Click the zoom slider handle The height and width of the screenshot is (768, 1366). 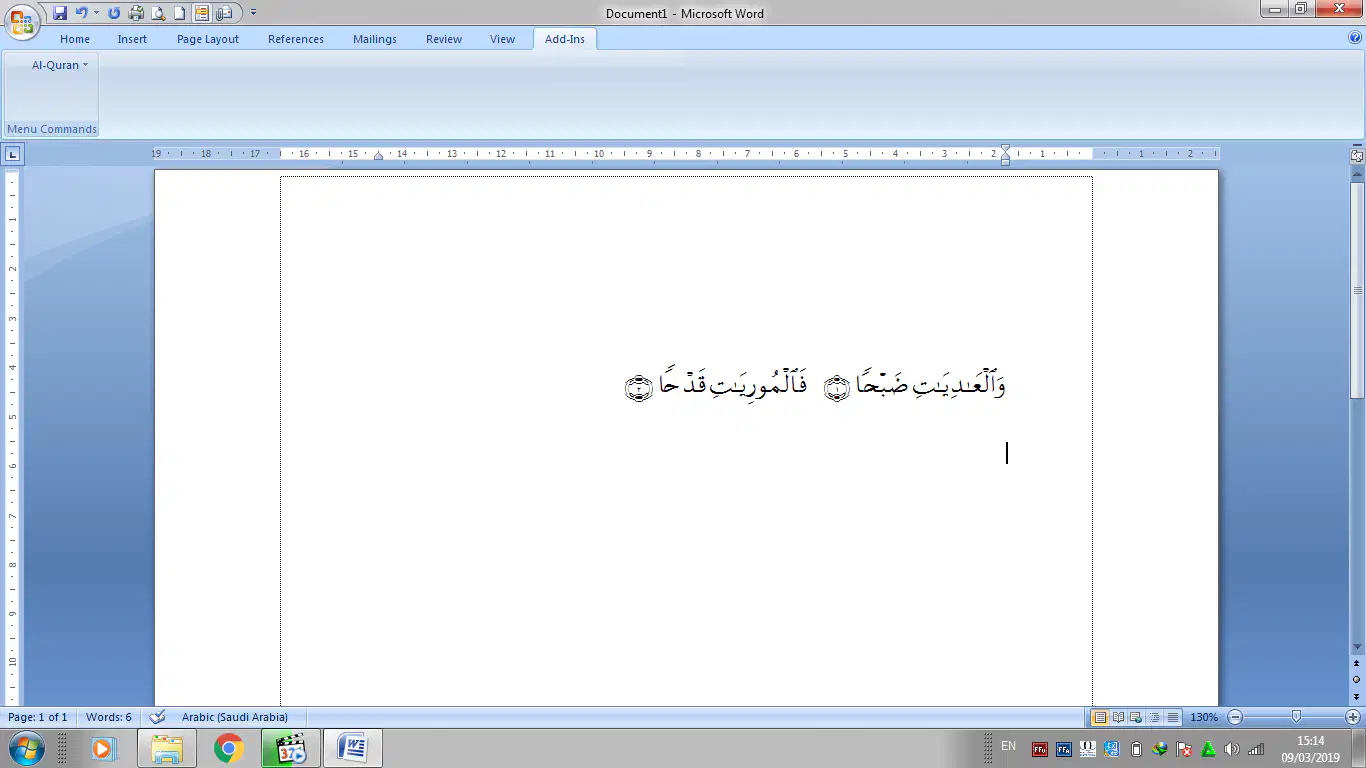[x=1296, y=717]
